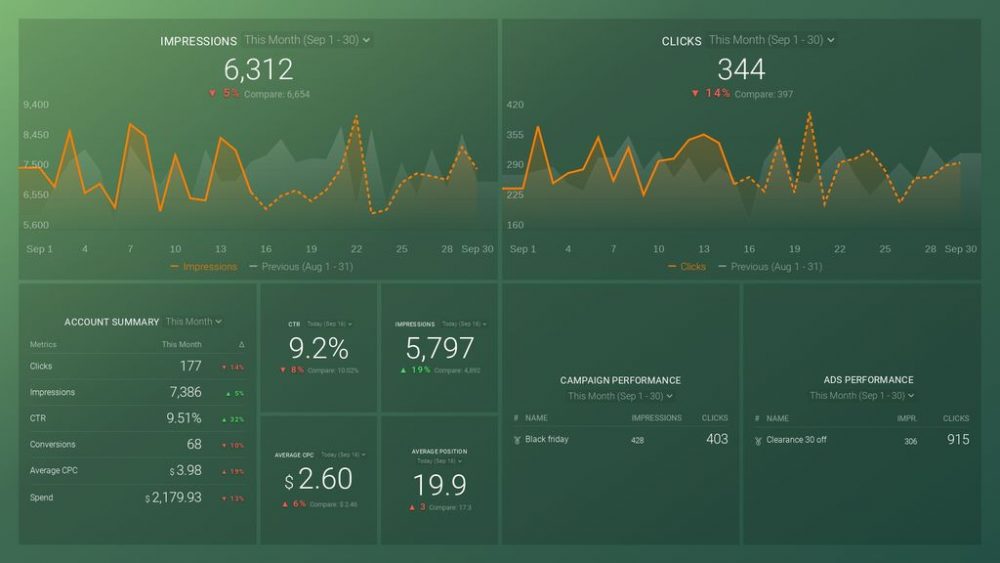Screen dimensions: 1000x563
Task: Toggle the orange Impressions series in chart legend
Action: click(x=204, y=267)
